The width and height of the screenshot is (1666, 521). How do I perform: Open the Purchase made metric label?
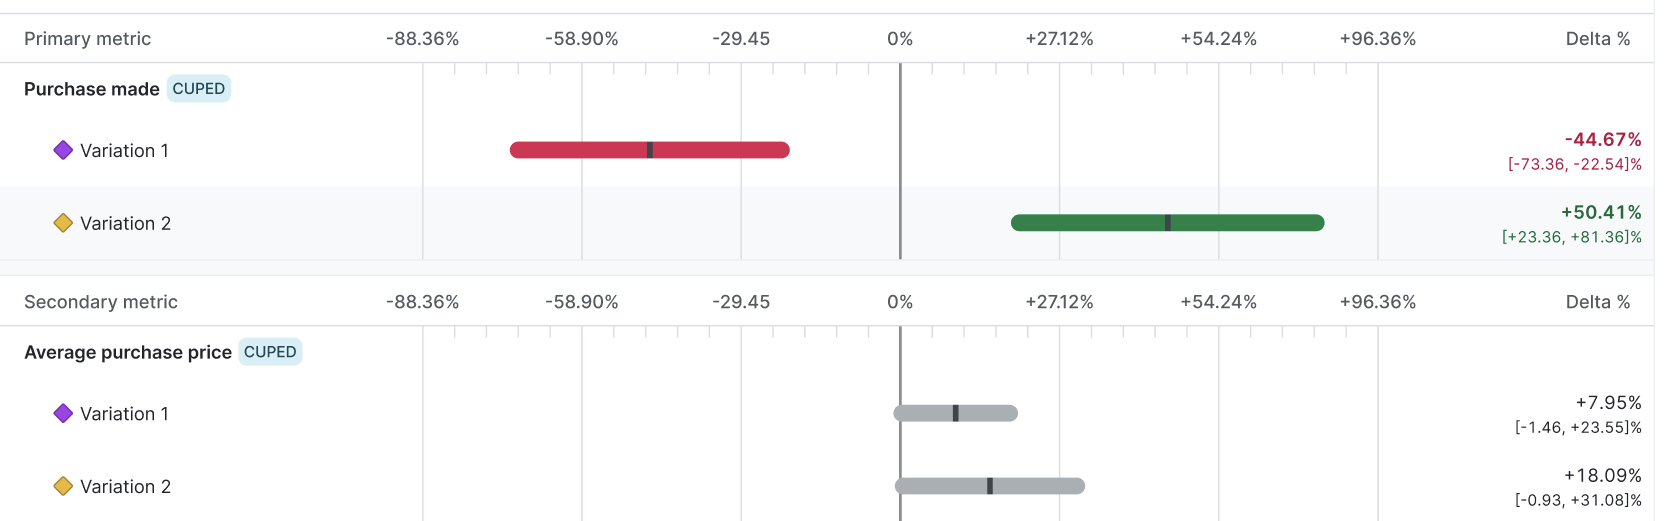coord(92,89)
